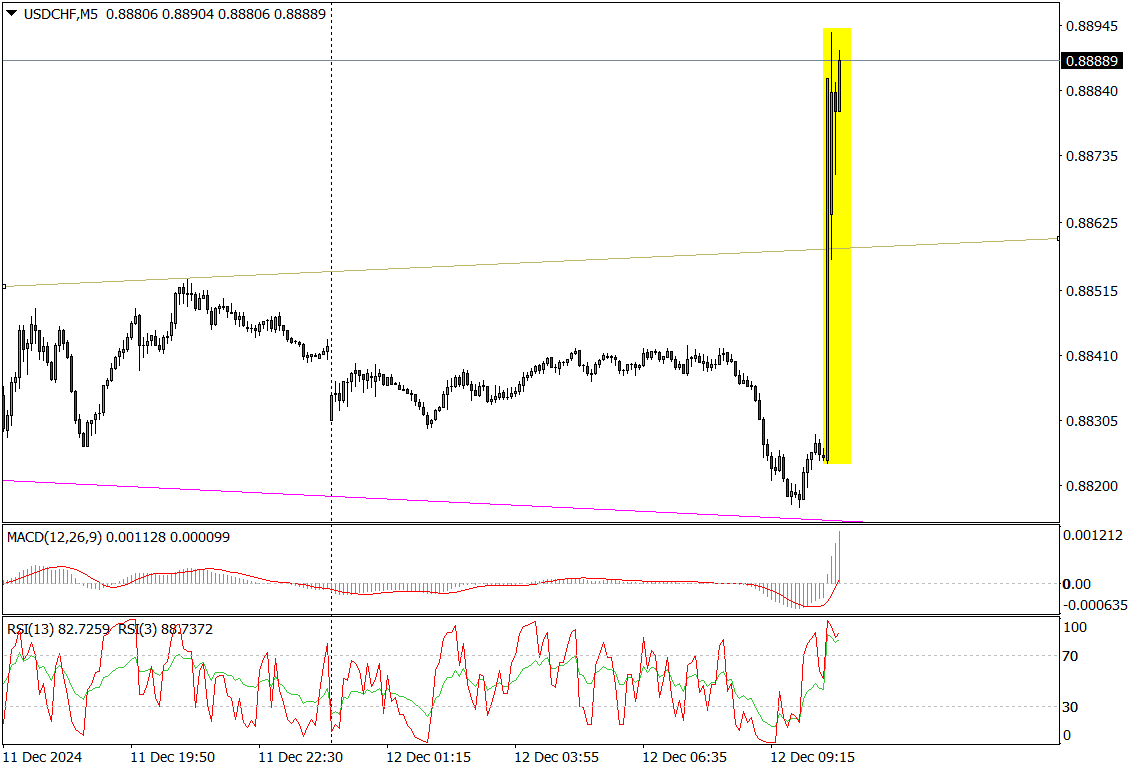This screenshot has width=1131, height=771.
Task: Select the yellow highlighted rectangle on the spike
Action: [x=837, y=246]
